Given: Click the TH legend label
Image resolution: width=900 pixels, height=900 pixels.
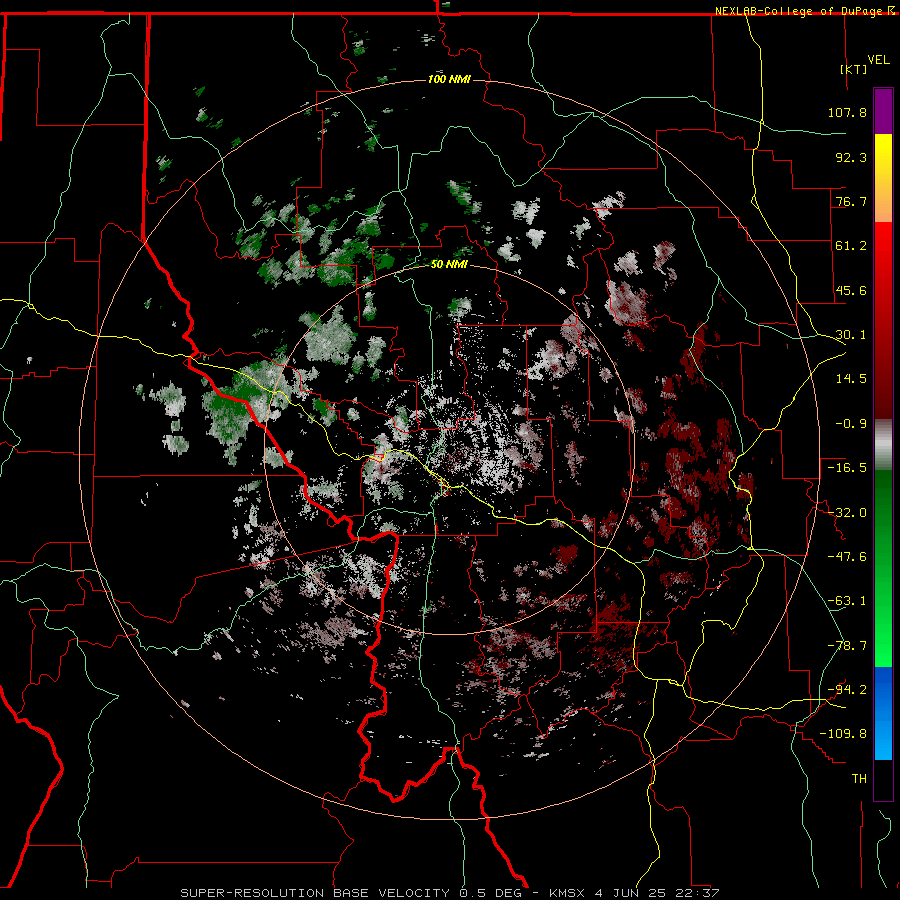Looking at the screenshot, I should tap(859, 779).
